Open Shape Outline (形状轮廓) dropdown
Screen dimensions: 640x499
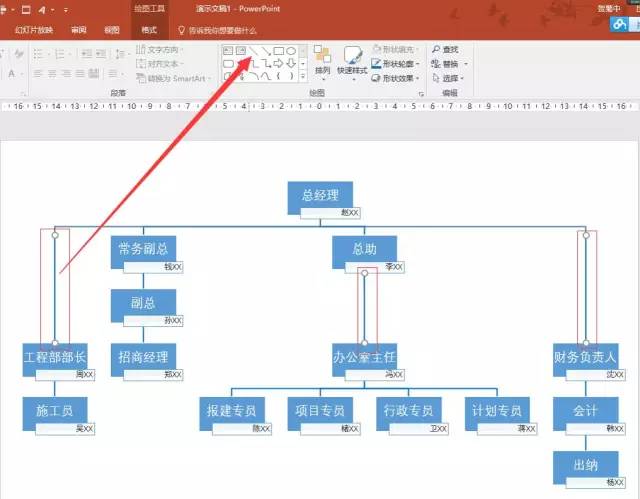(395, 64)
